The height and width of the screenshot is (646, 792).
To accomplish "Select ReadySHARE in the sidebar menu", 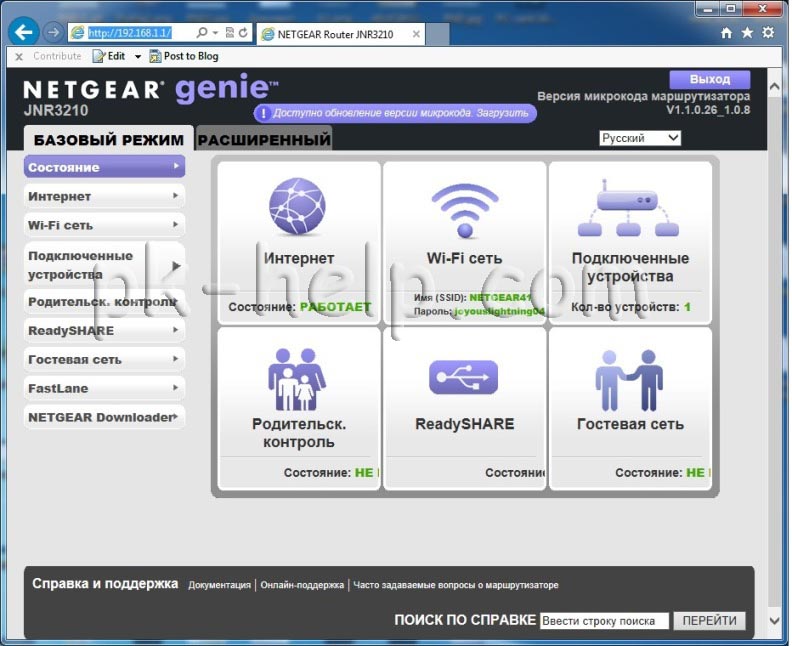I will 104,330.
